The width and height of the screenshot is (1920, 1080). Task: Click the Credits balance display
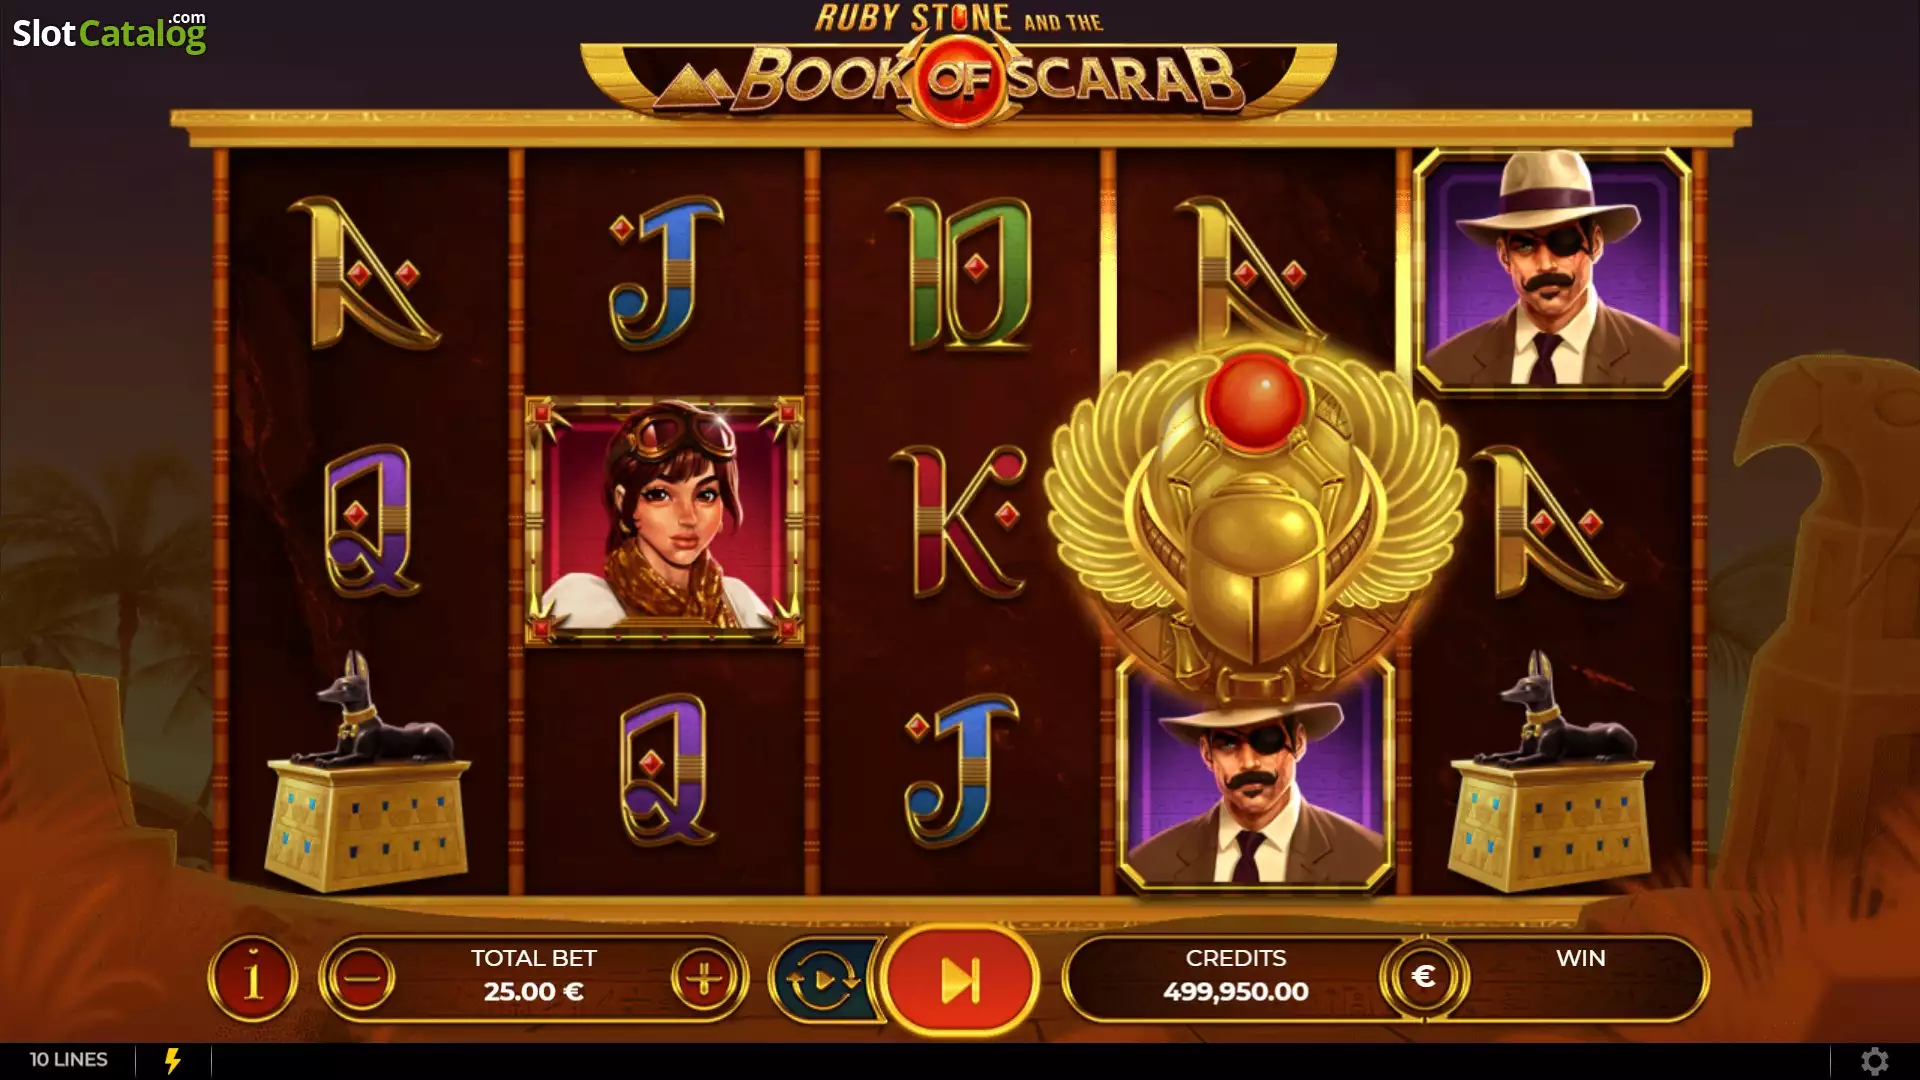coord(1236,976)
